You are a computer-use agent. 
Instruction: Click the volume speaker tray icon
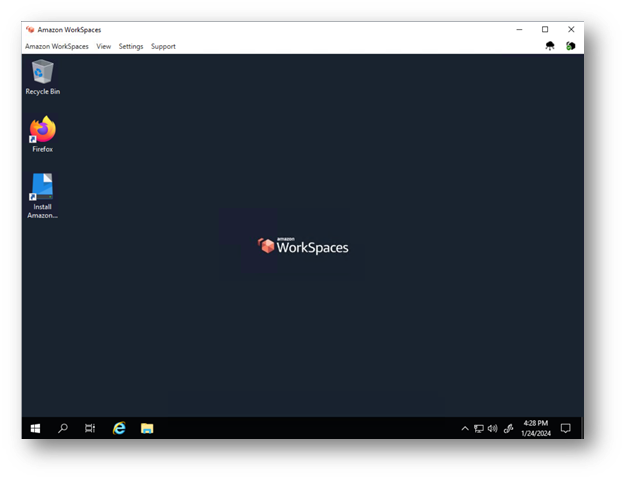click(x=493, y=428)
